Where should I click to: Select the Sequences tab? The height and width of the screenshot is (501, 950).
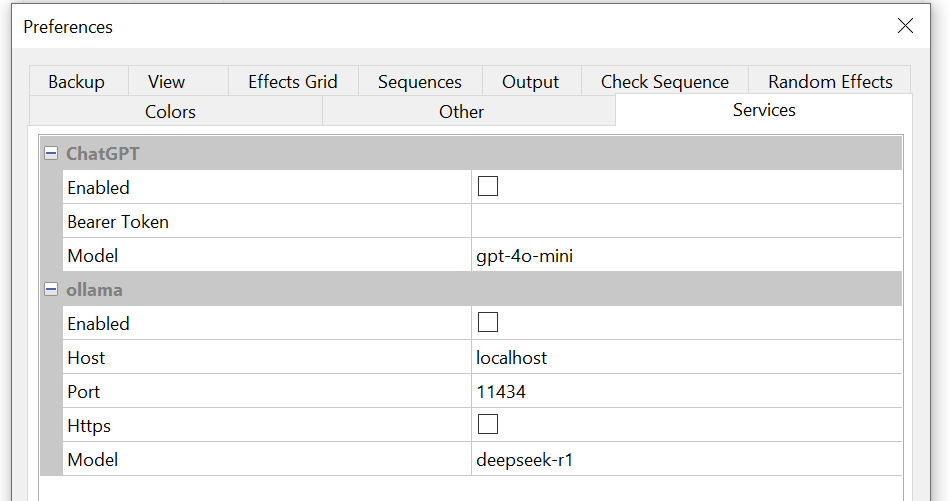(420, 81)
